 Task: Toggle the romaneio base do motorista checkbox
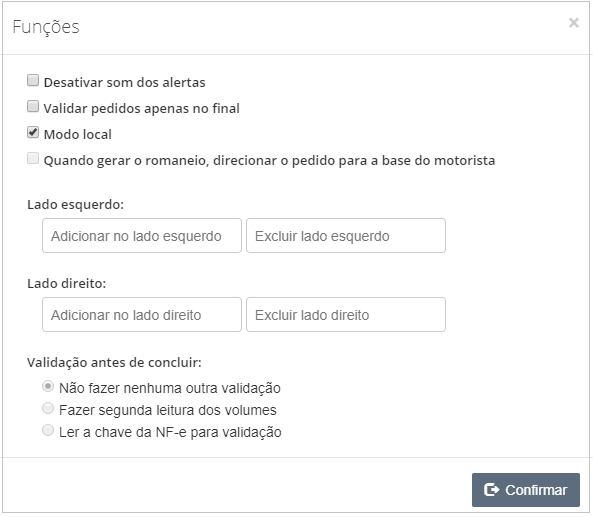[x=33, y=158]
